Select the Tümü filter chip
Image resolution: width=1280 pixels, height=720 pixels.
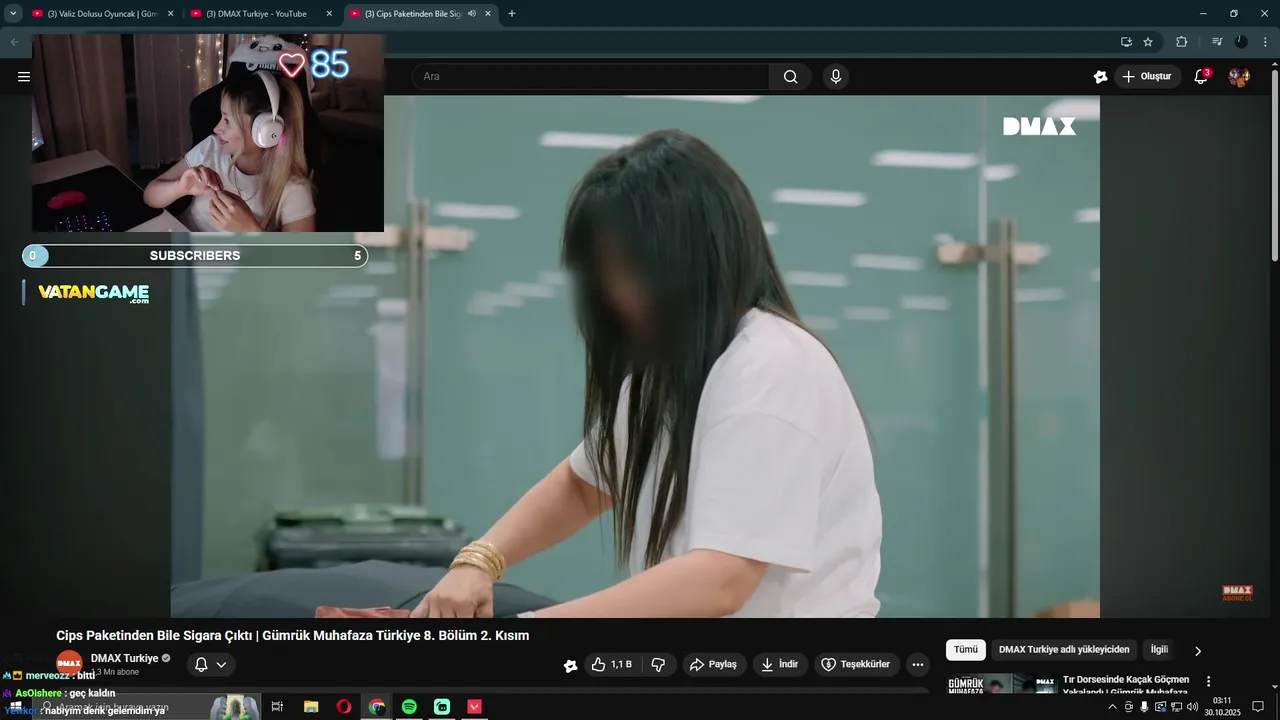click(965, 650)
